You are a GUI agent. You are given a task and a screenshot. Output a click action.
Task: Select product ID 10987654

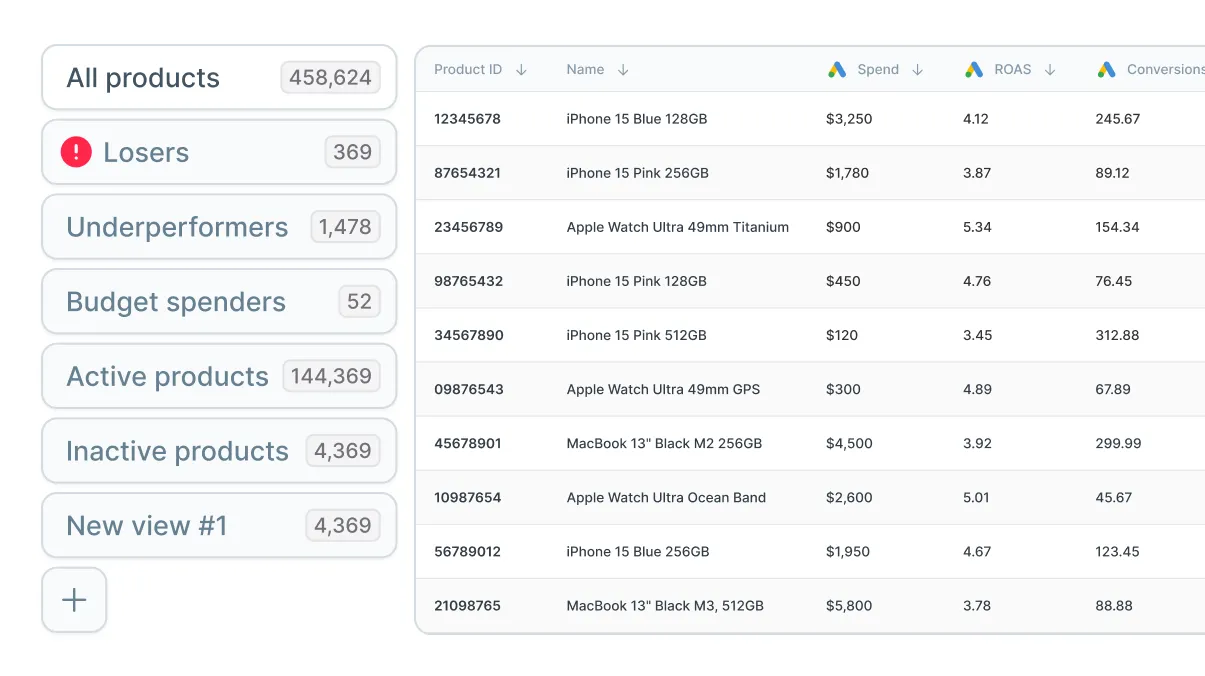(467, 497)
